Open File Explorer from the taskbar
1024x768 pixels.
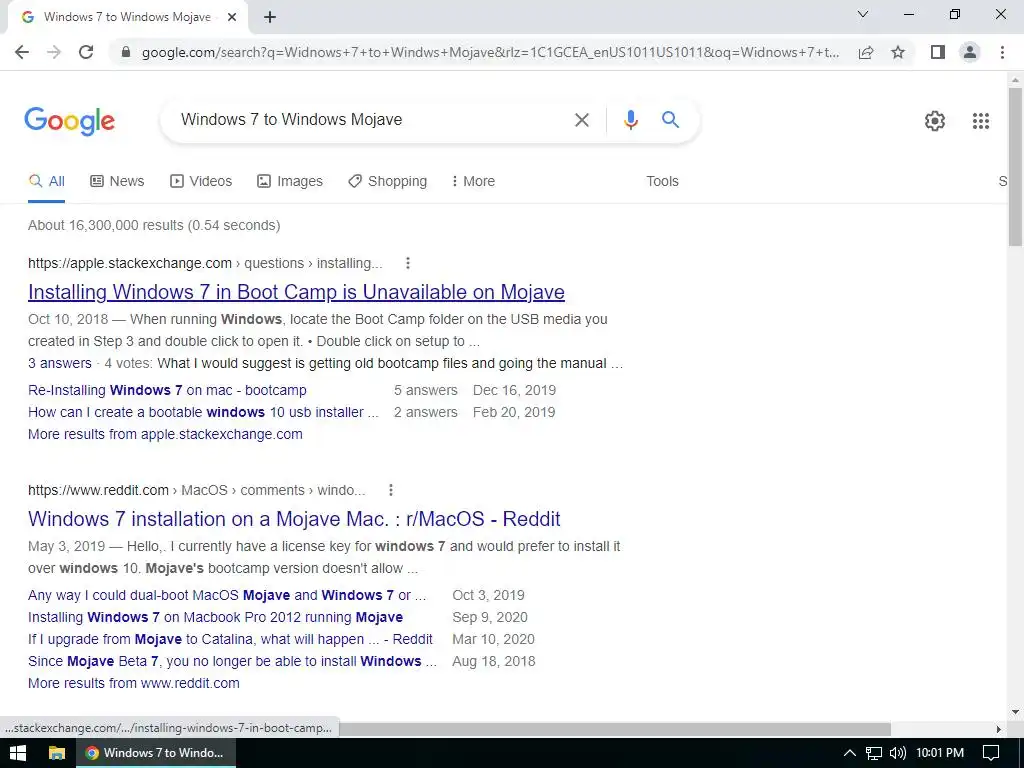click(x=57, y=753)
